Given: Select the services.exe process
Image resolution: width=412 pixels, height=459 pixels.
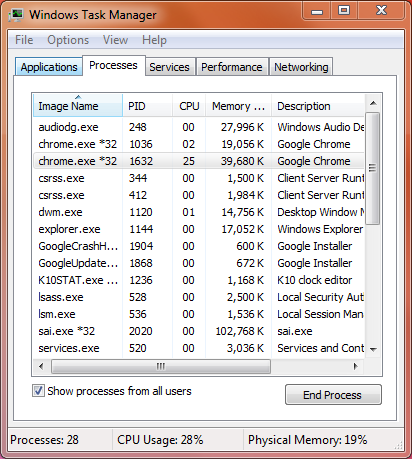Looking at the screenshot, I should (x=199, y=348).
